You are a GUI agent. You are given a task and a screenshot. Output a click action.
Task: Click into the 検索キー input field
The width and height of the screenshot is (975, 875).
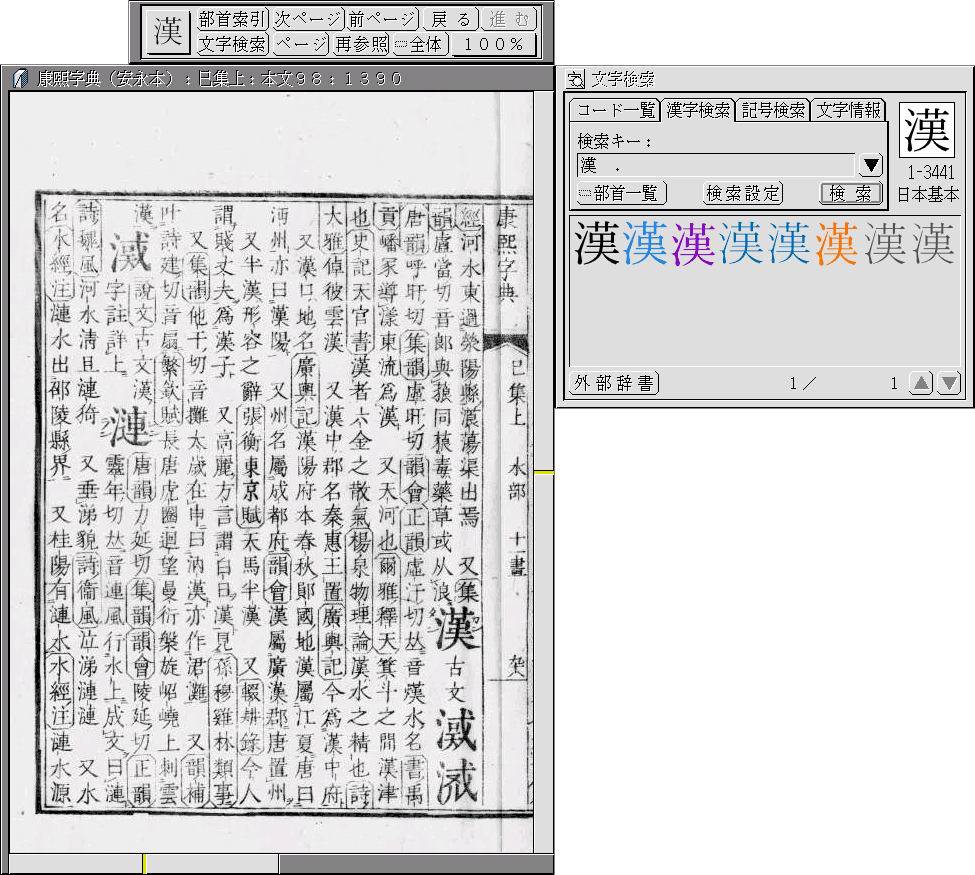[x=715, y=165]
